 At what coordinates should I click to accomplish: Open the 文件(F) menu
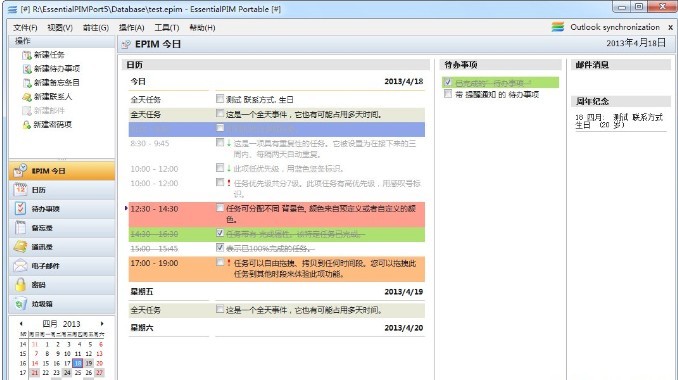pyautogui.click(x=25, y=28)
